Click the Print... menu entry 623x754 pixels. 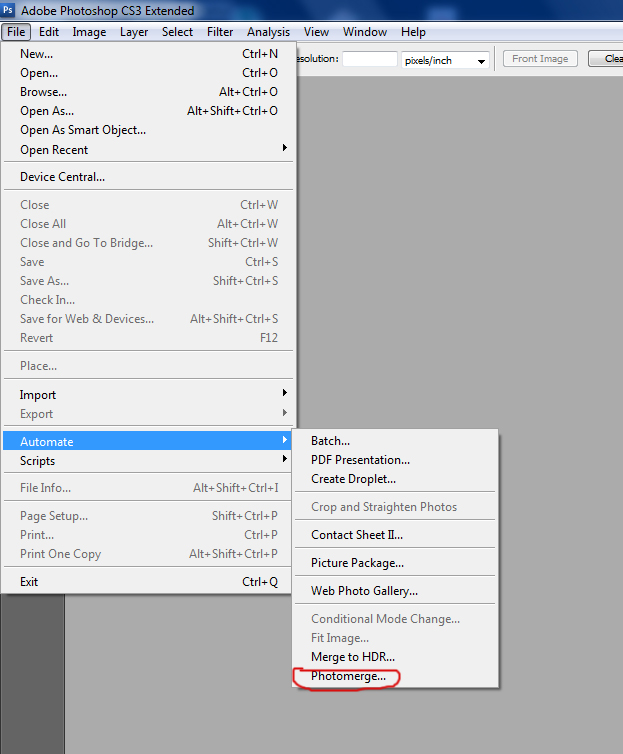tap(148, 535)
